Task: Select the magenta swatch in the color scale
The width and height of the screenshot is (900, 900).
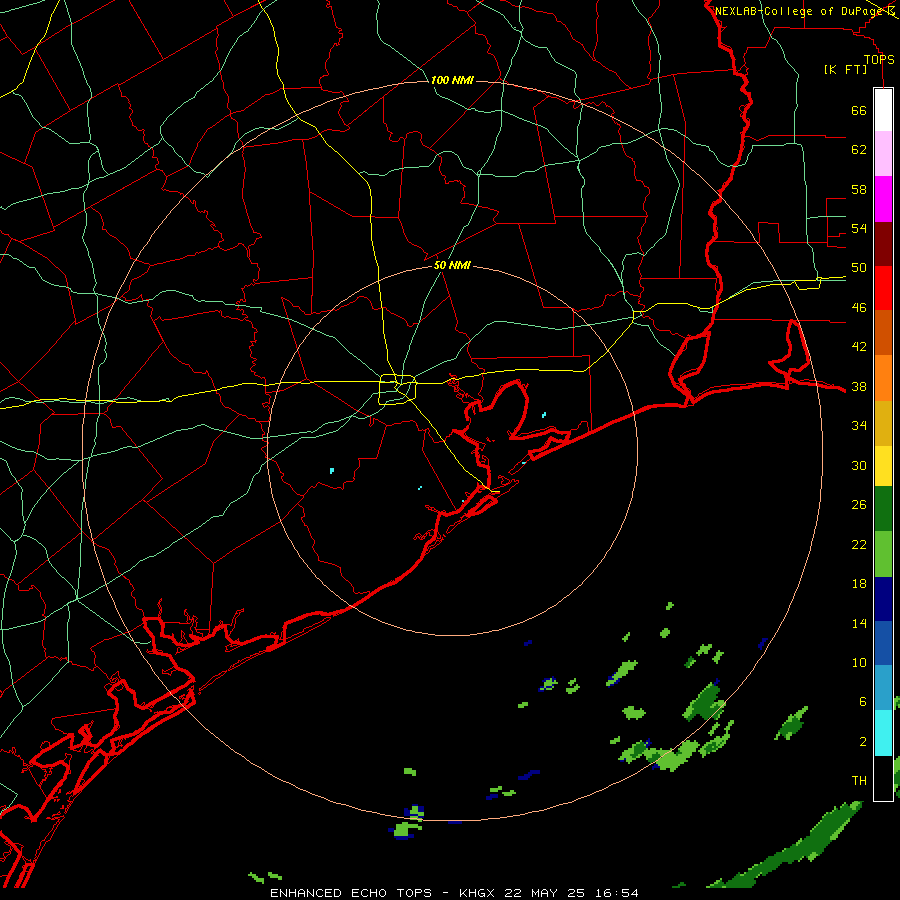Action: pos(883,199)
